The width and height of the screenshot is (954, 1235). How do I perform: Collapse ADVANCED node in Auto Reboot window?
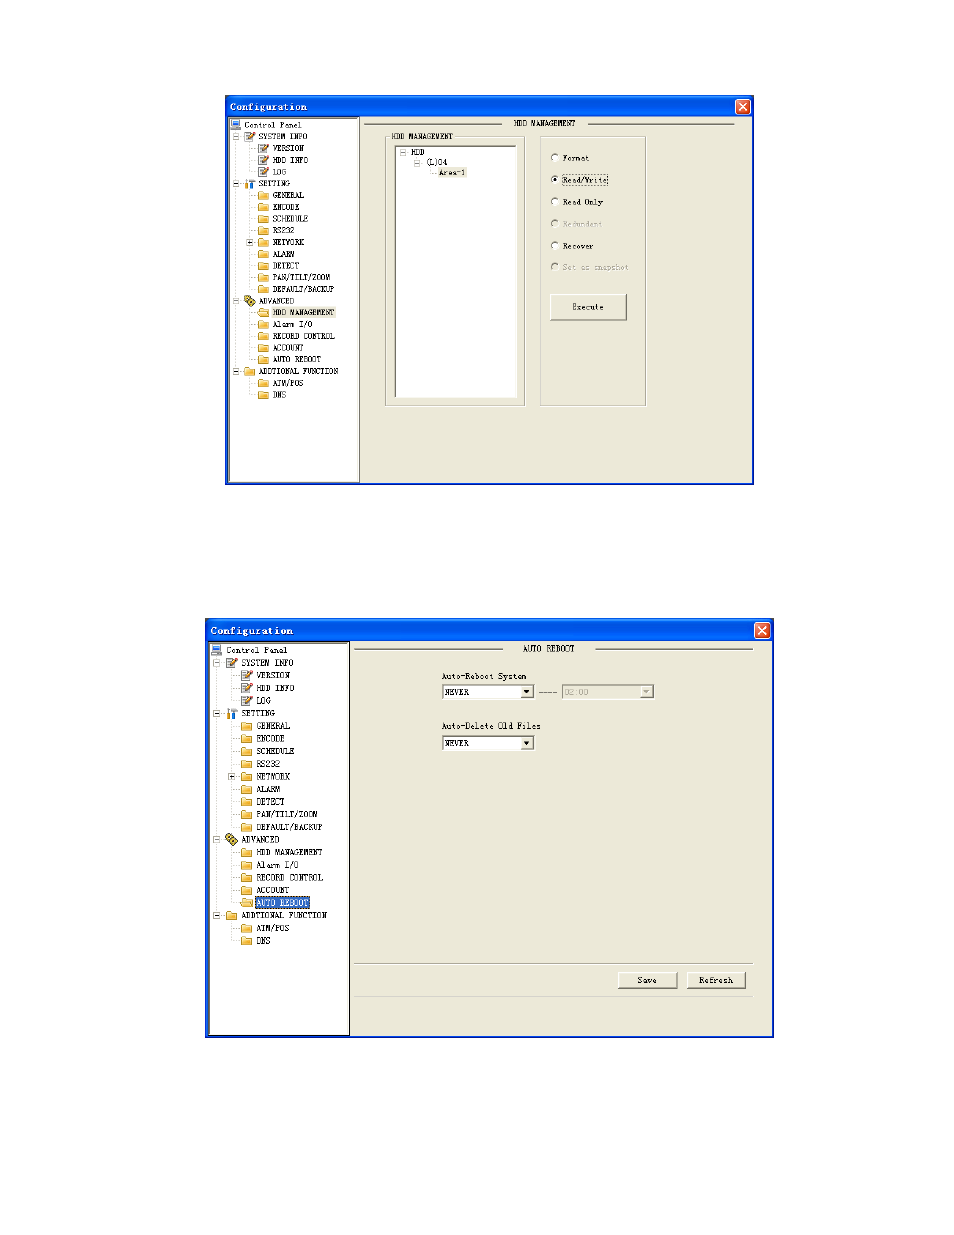(x=216, y=840)
